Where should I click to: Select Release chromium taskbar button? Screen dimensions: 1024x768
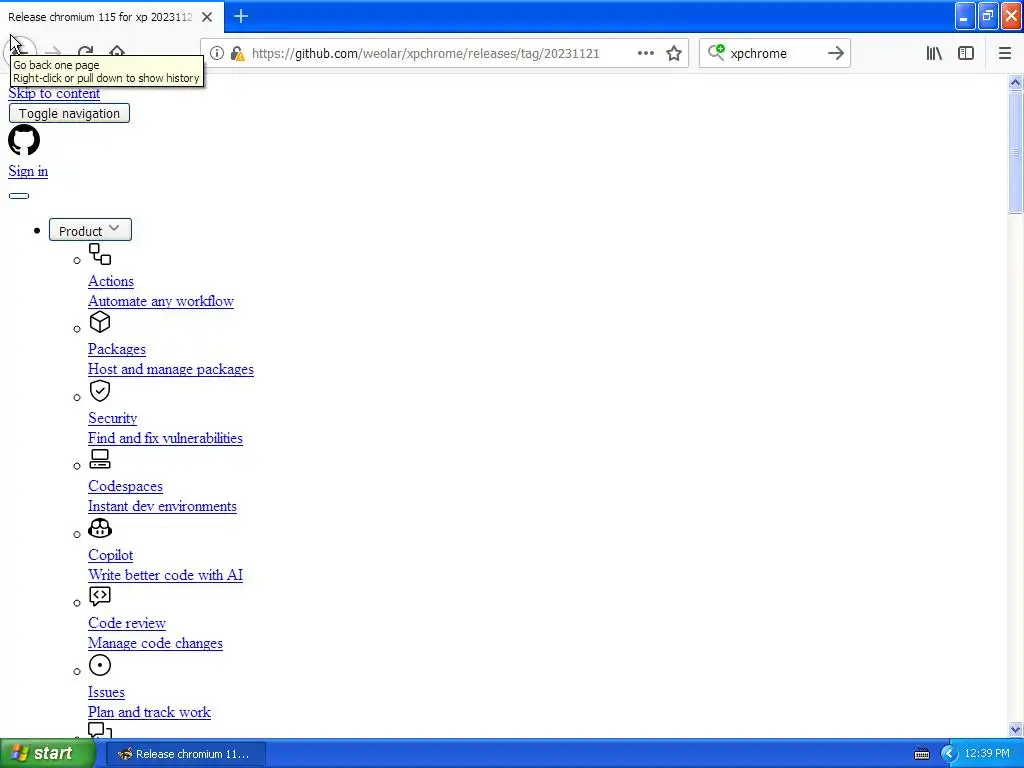(x=185, y=754)
